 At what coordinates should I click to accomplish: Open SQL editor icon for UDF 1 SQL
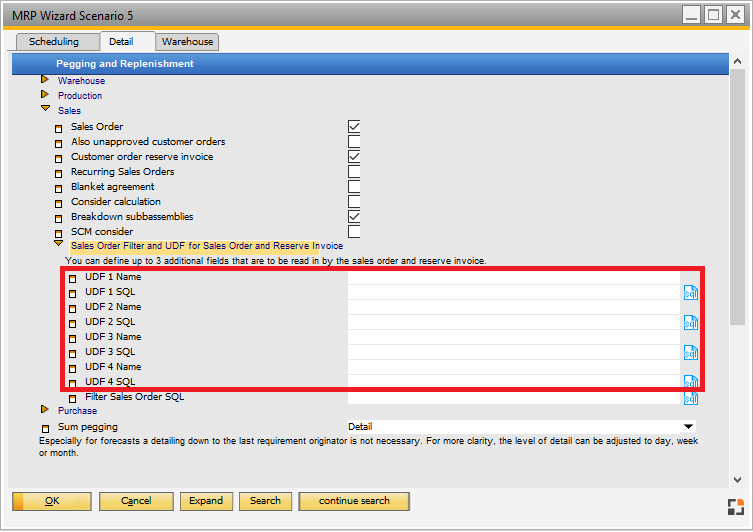pyautogui.click(x=690, y=292)
